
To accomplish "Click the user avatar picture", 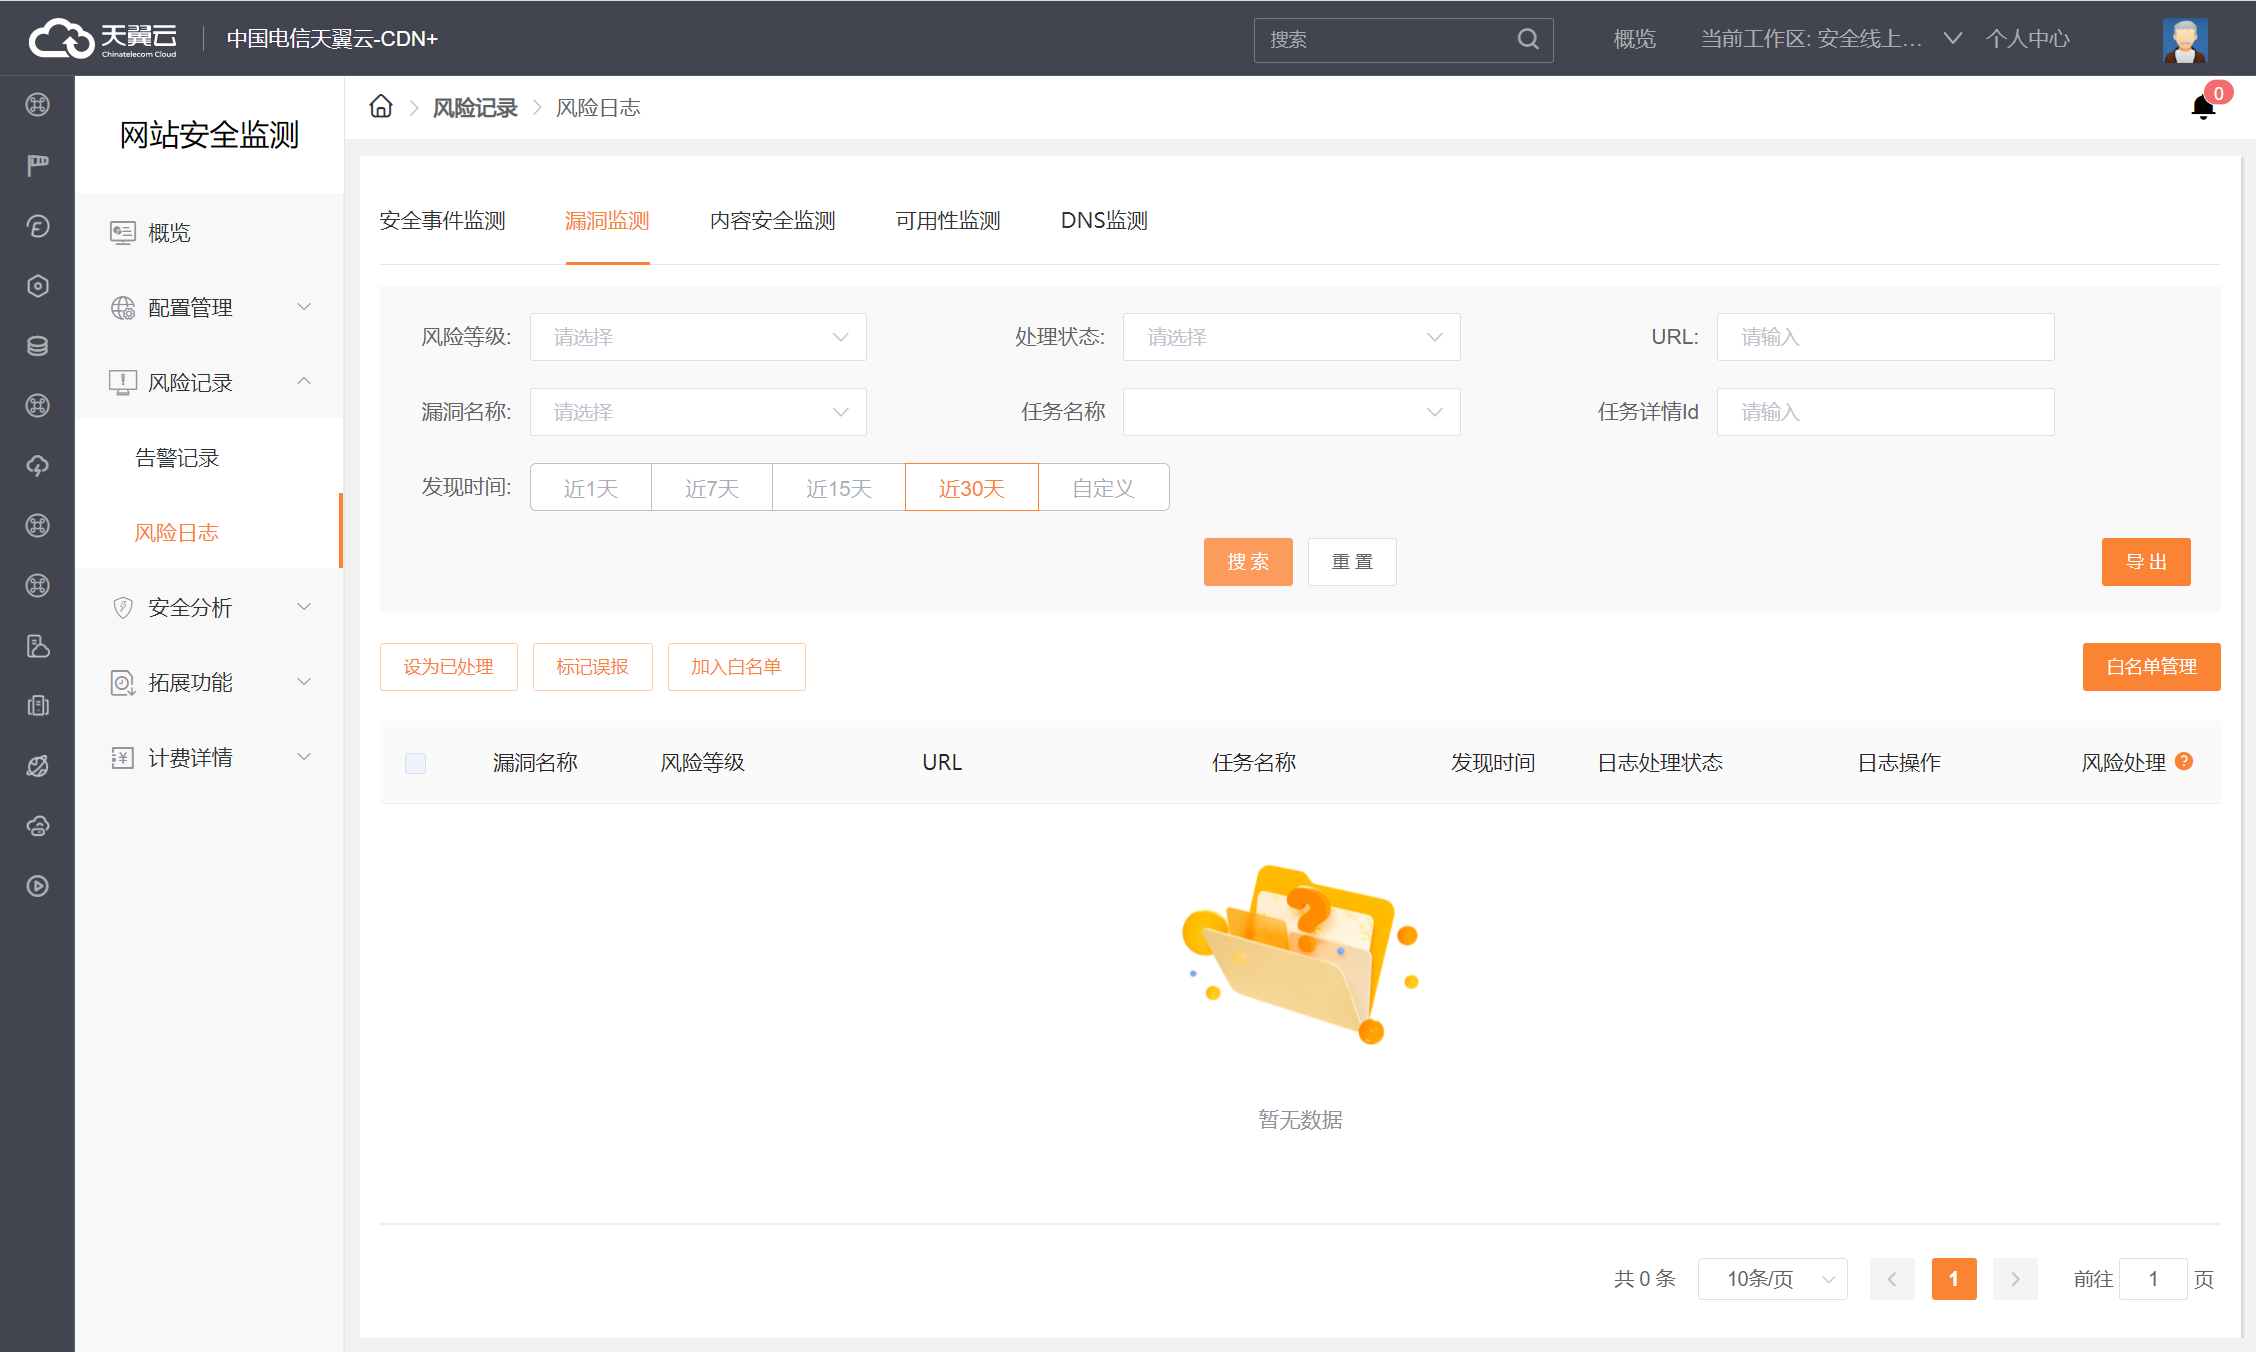I will click(2184, 40).
